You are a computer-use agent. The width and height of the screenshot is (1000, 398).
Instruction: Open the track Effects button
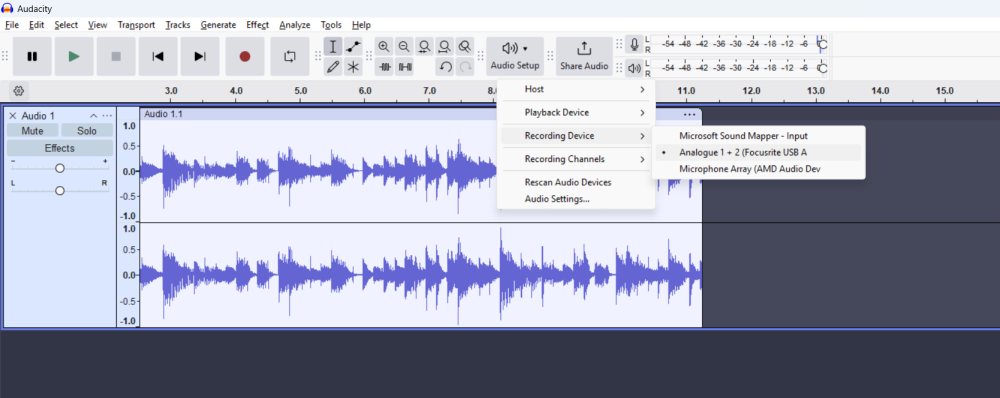[60, 148]
